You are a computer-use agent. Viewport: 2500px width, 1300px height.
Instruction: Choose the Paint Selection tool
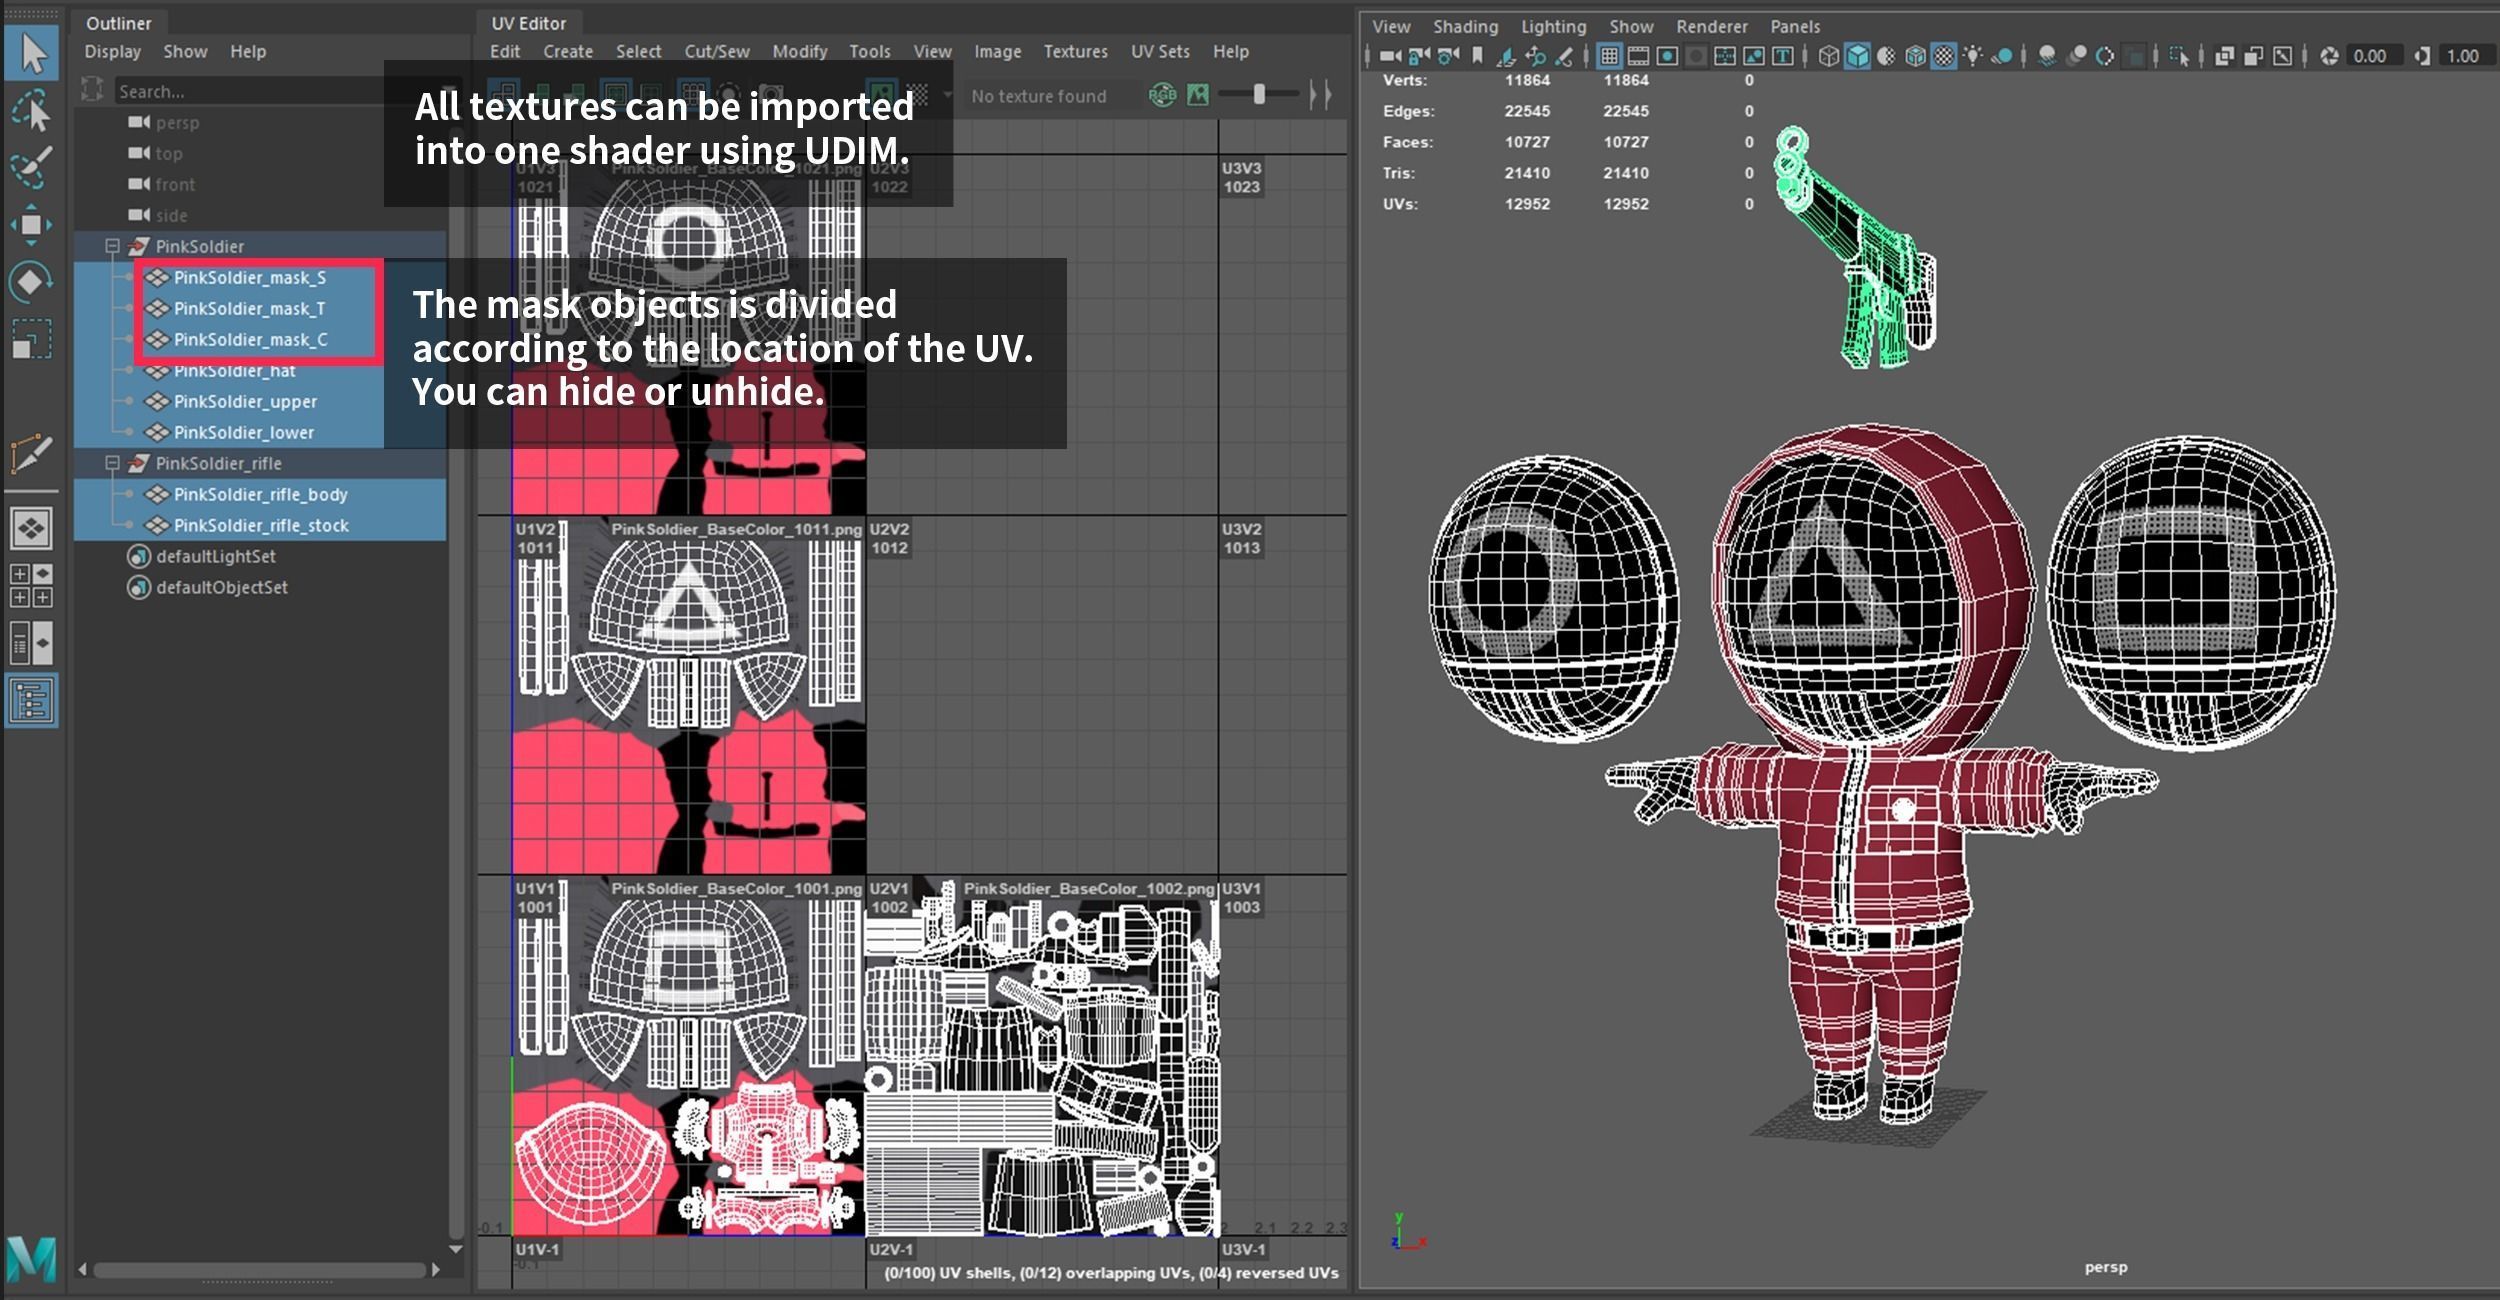click(x=32, y=166)
